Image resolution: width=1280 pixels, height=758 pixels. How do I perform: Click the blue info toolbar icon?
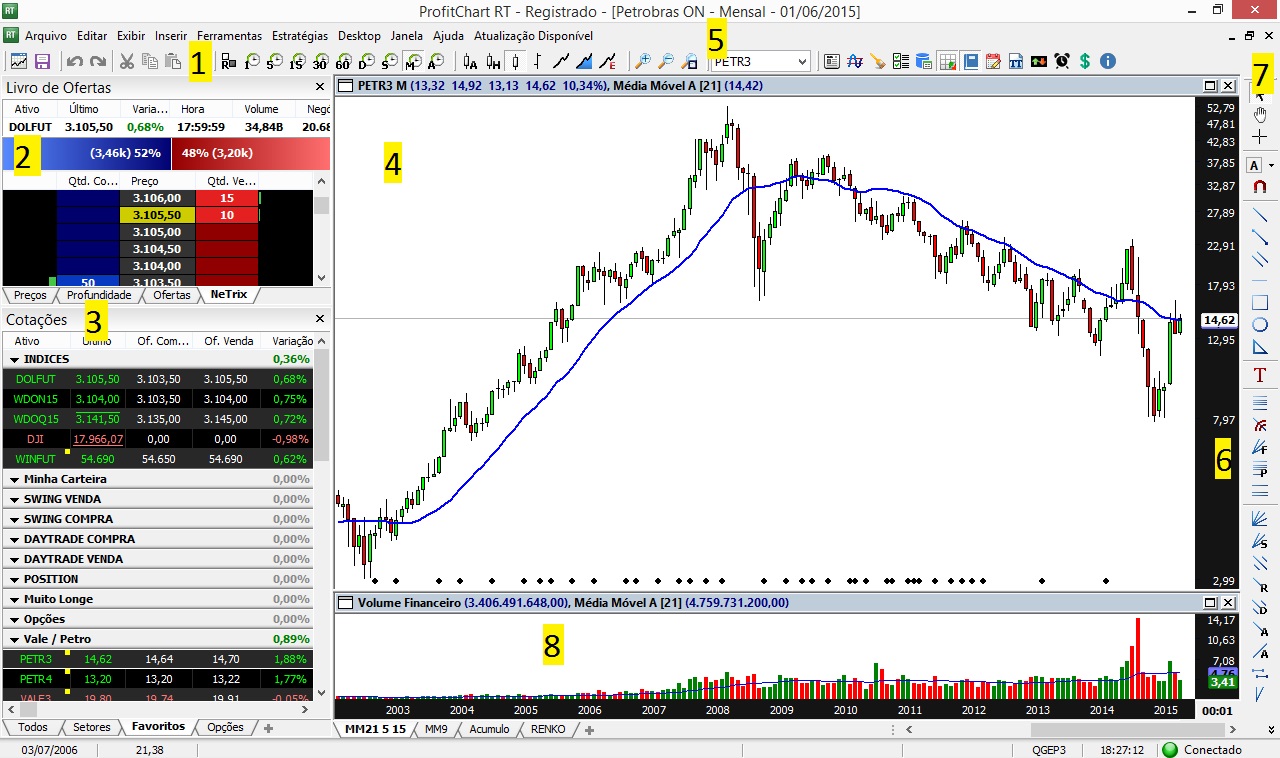click(x=1107, y=61)
